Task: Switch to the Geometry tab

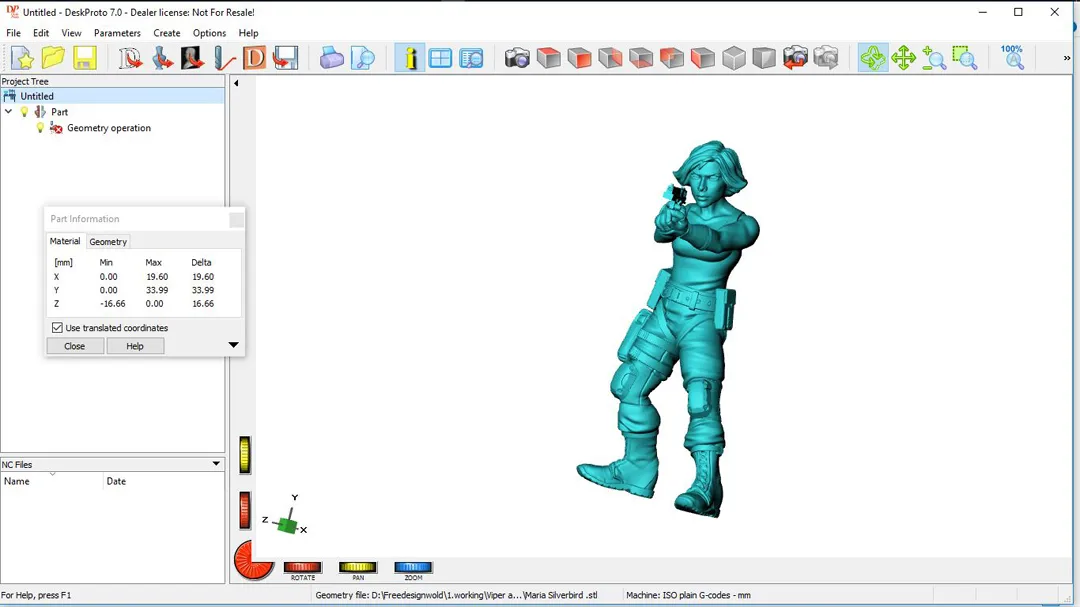Action: pyautogui.click(x=108, y=242)
